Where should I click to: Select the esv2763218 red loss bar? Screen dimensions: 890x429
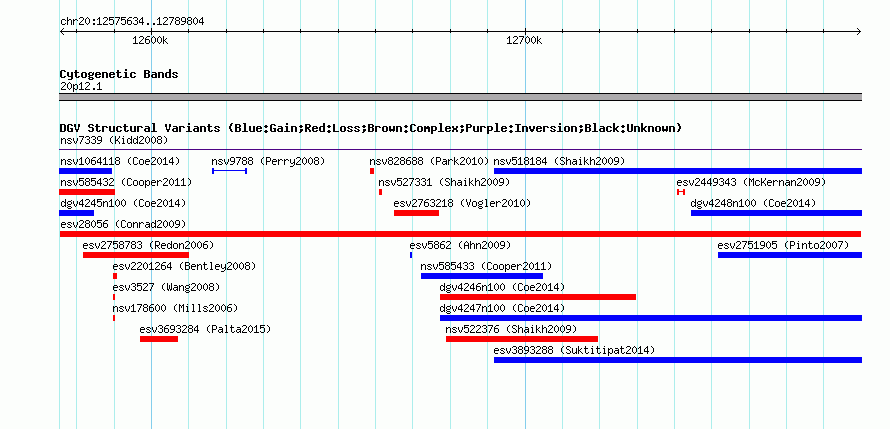[x=417, y=213]
